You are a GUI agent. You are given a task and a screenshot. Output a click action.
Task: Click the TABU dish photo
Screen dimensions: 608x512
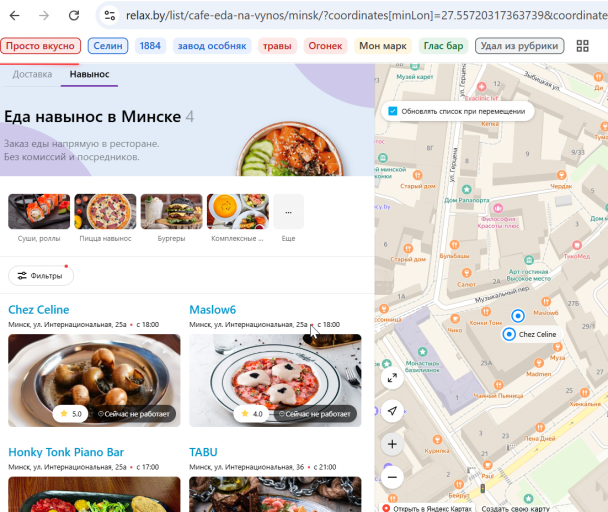coord(275,494)
